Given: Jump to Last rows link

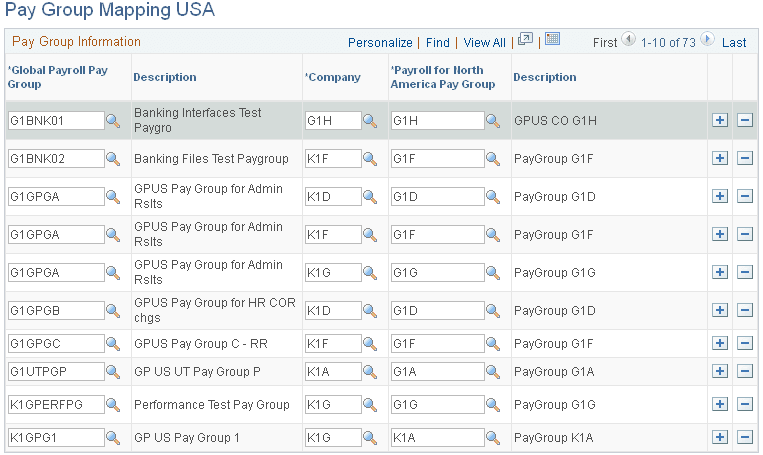Looking at the screenshot, I should point(734,43).
